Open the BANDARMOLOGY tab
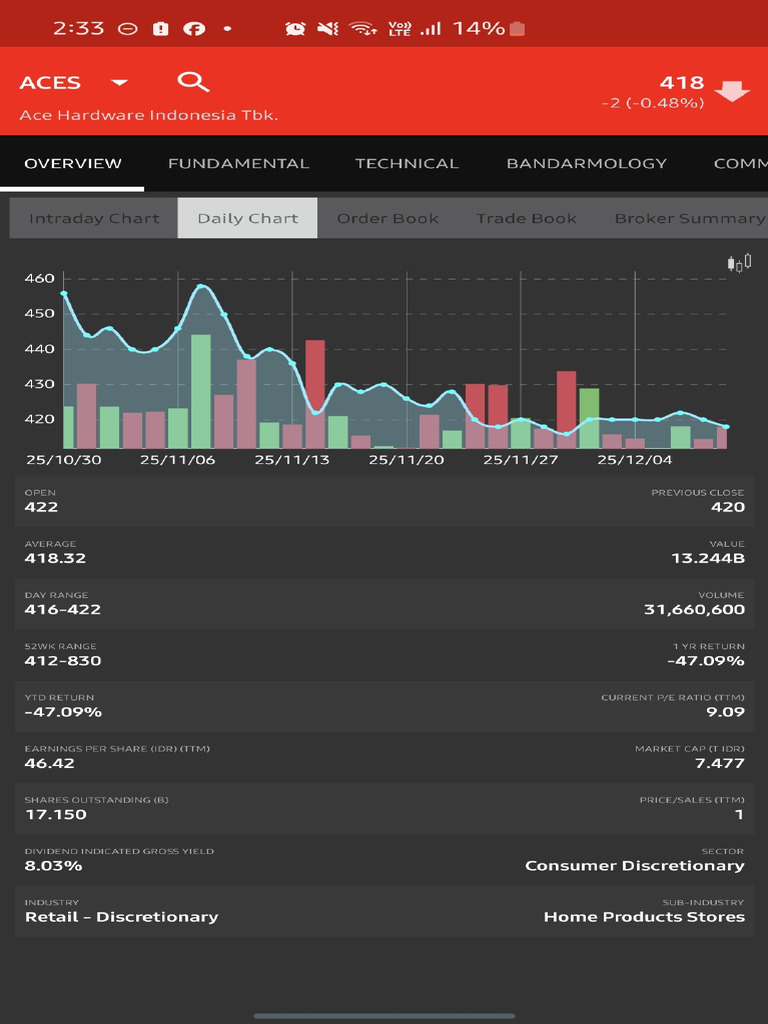The height and width of the screenshot is (1024, 768). click(x=586, y=163)
